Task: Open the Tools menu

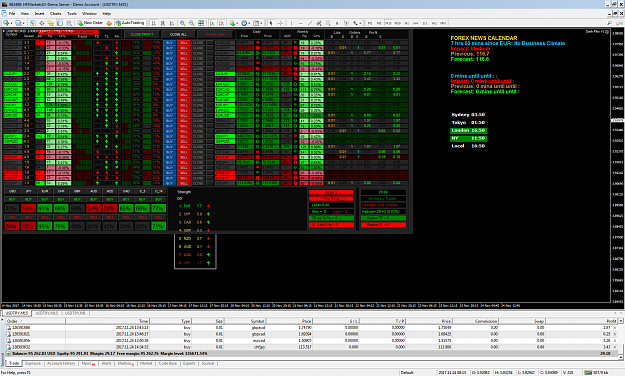Action: [x=72, y=14]
